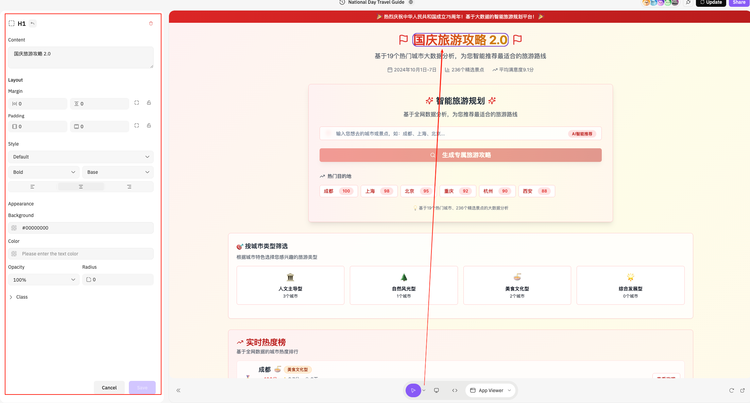This screenshot has width=750, height=403.
Task: Click the purple preview play button
Action: tap(413, 390)
